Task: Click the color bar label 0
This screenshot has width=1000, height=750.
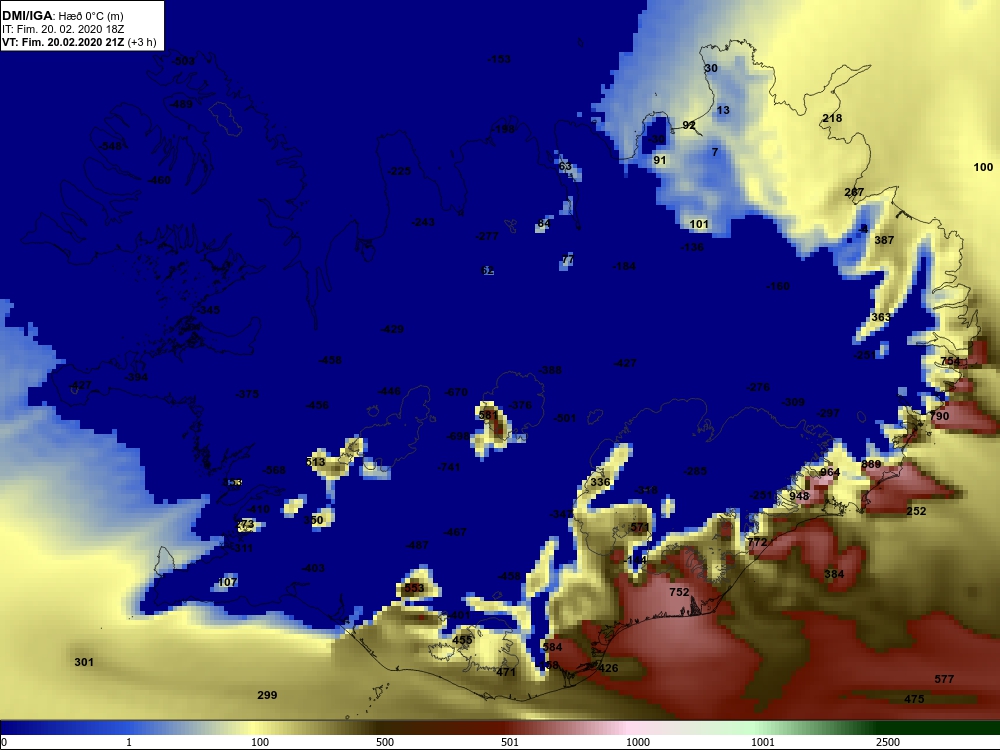Action: tap(4, 742)
